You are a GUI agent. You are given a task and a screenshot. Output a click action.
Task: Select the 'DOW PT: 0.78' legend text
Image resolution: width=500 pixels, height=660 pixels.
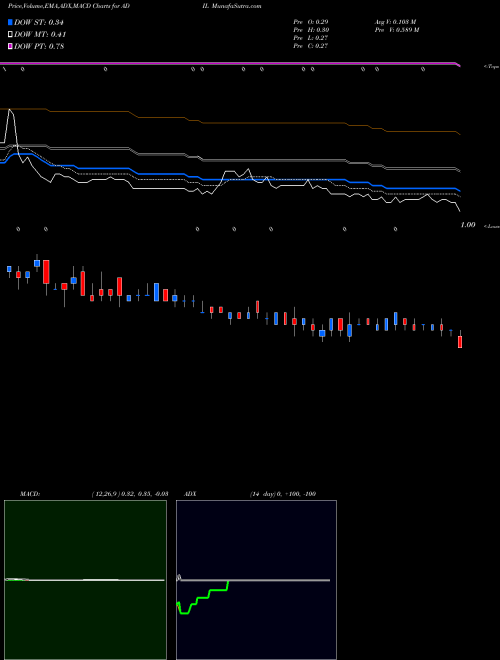[39, 46]
